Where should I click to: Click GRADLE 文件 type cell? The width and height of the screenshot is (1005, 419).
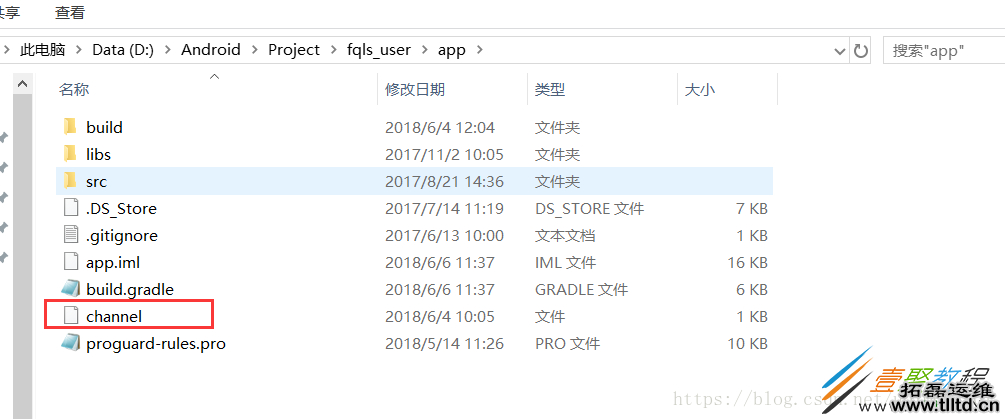pos(581,290)
